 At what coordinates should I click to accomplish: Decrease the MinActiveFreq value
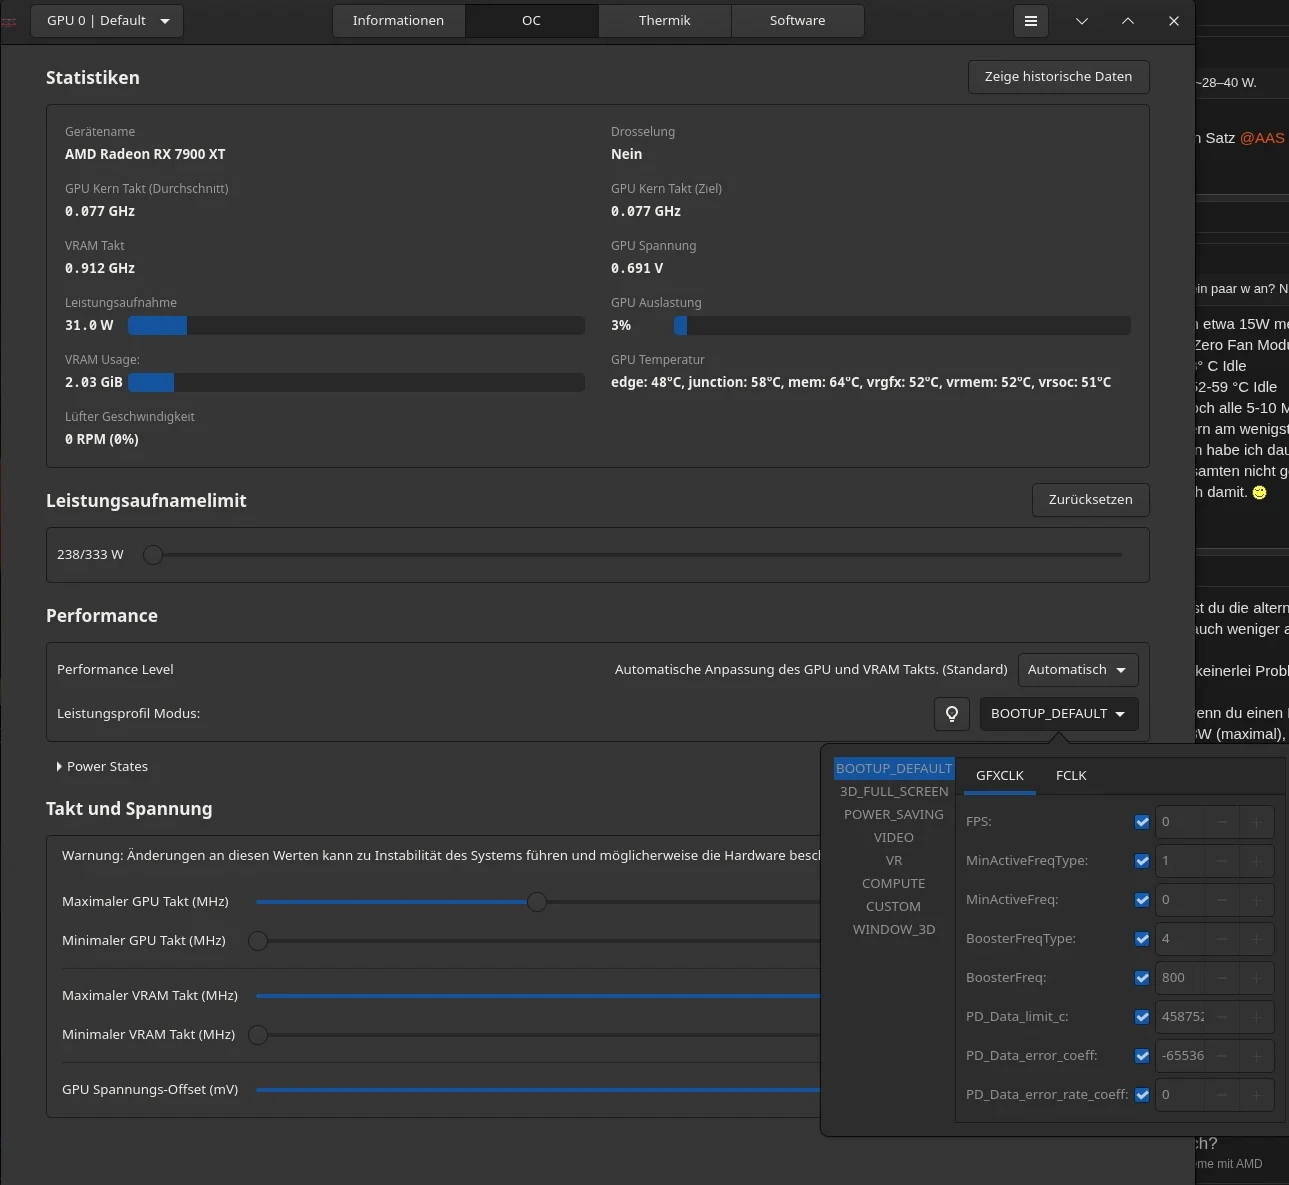(1222, 900)
